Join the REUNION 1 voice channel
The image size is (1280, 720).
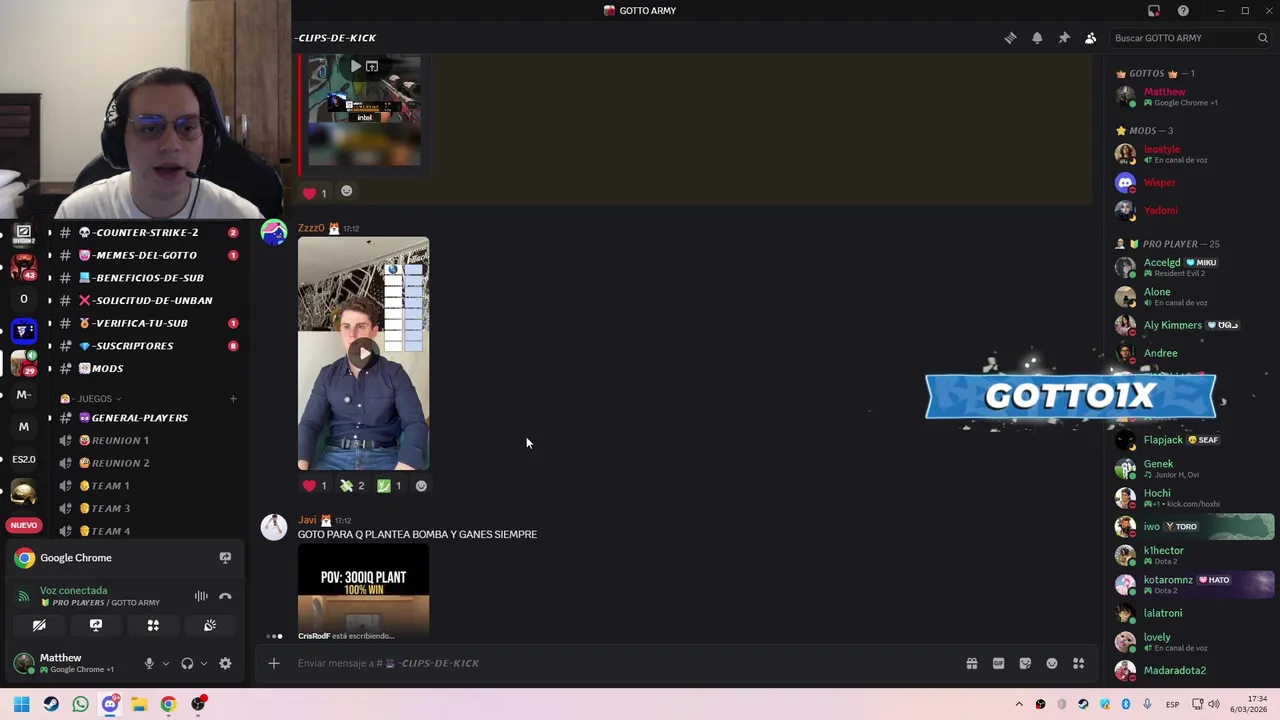(x=148, y=440)
